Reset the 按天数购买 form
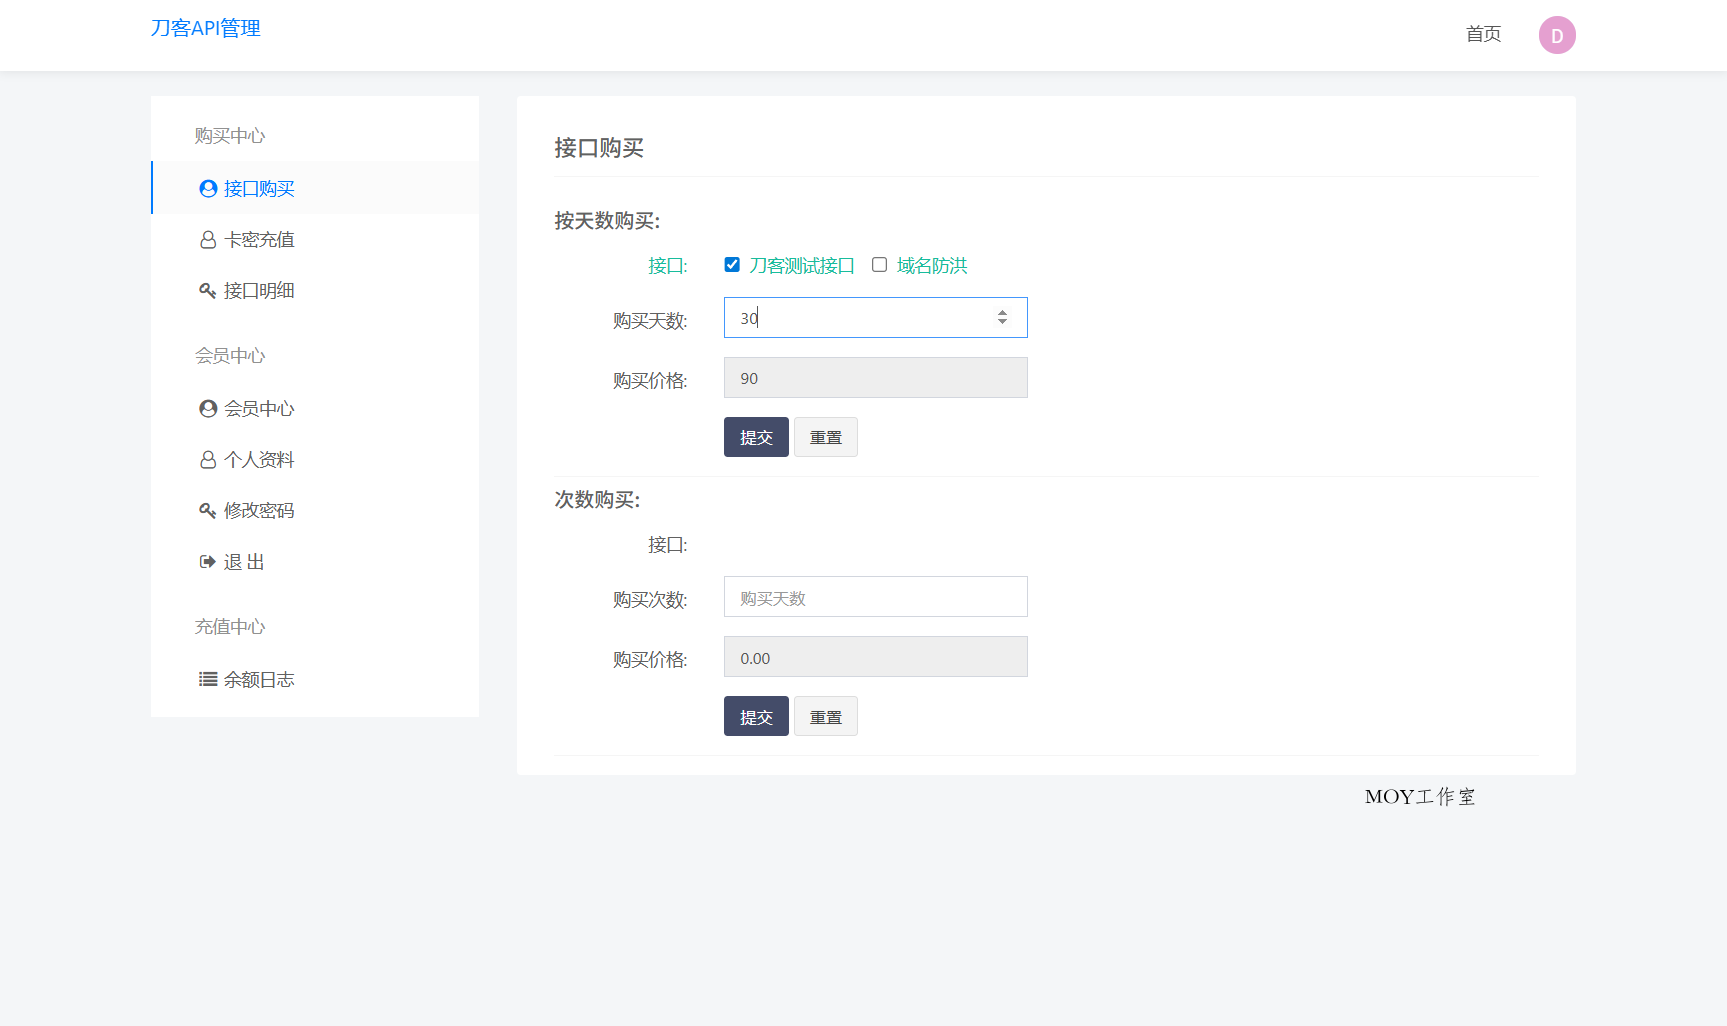The height and width of the screenshot is (1026, 1727). click(825, 437)
